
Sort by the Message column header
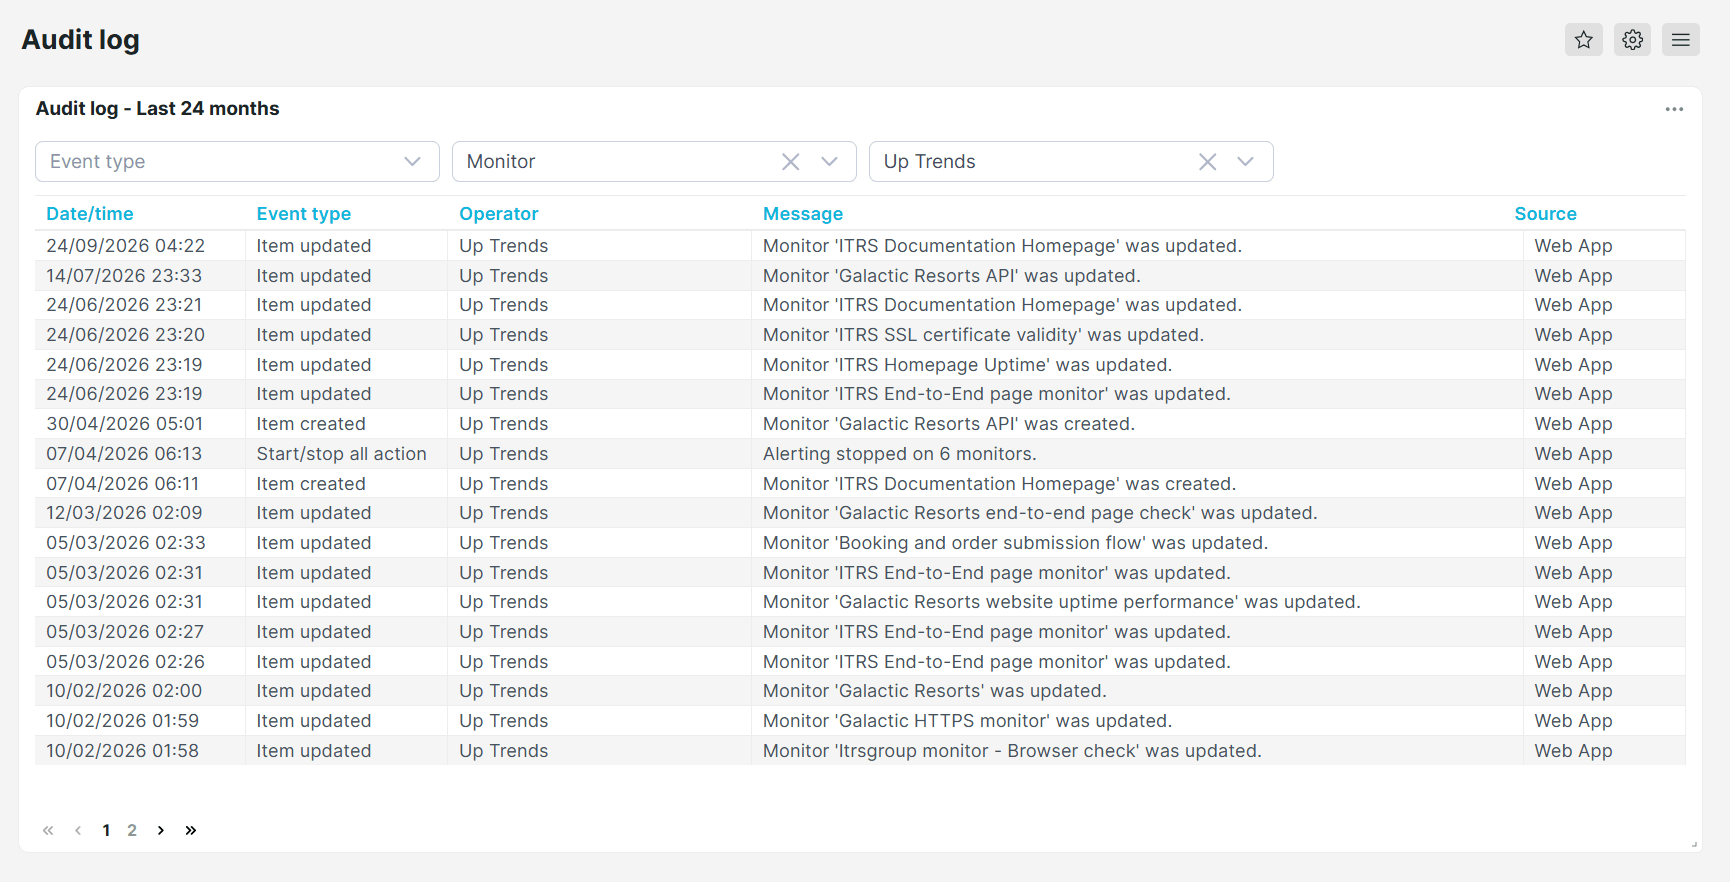[x=803, y=214]
